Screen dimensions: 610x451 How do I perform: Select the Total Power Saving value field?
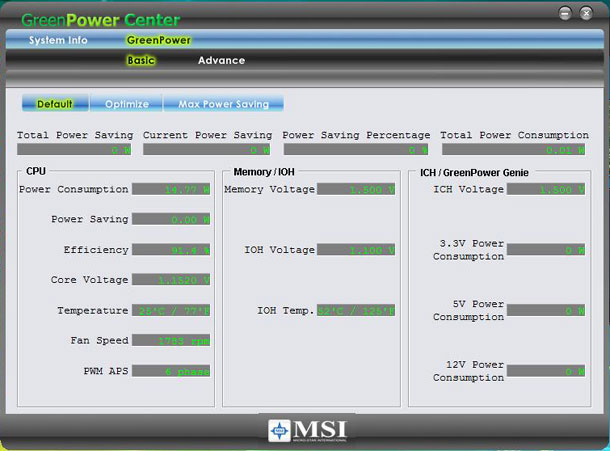(74, 149)
